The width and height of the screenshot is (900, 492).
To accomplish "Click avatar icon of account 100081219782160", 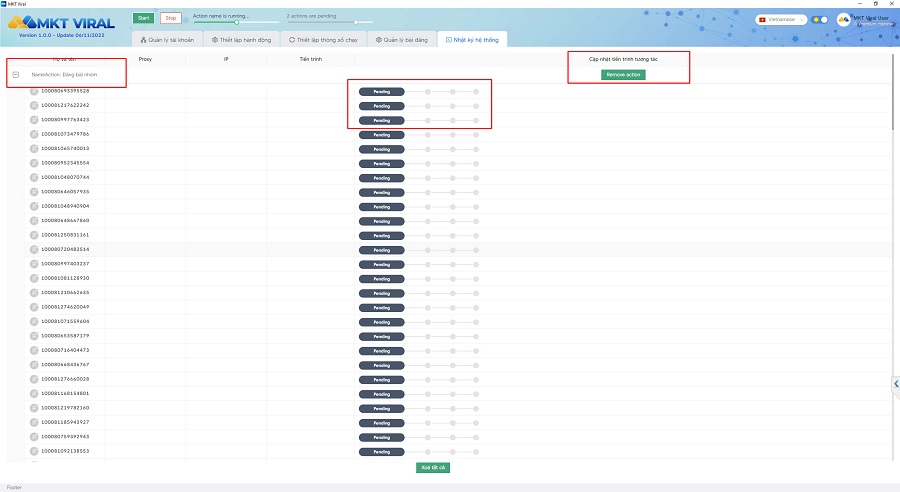I will [34, 408].
